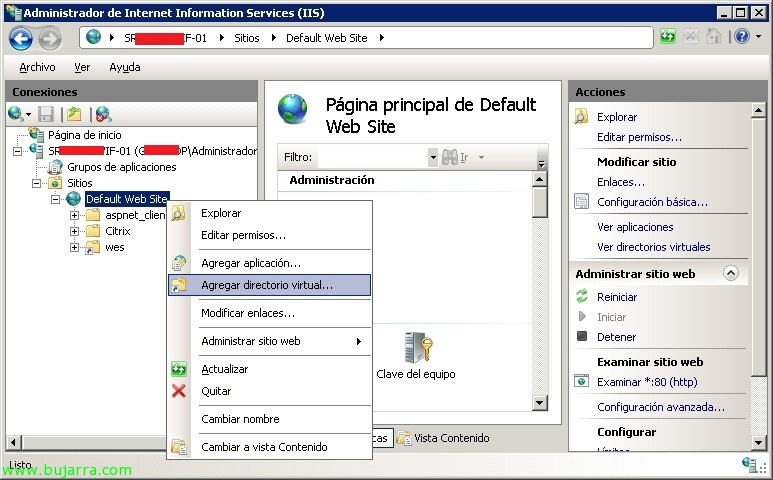
Task: Open the Ayuda menu
Action: pyautogui.click(x=125, y=67)
